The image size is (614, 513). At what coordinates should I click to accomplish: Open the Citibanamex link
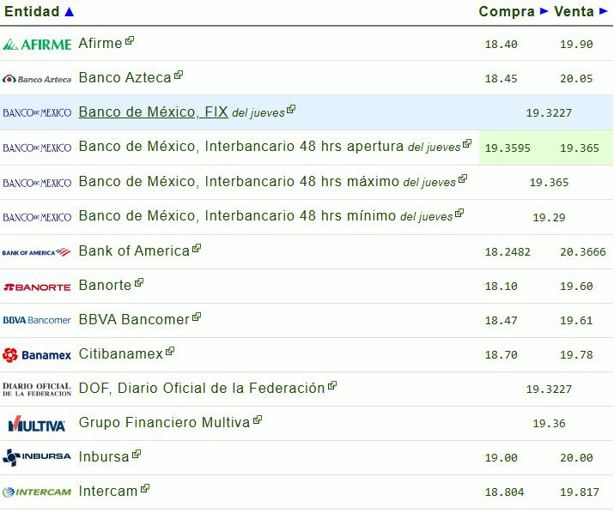[x=121, y=354]
